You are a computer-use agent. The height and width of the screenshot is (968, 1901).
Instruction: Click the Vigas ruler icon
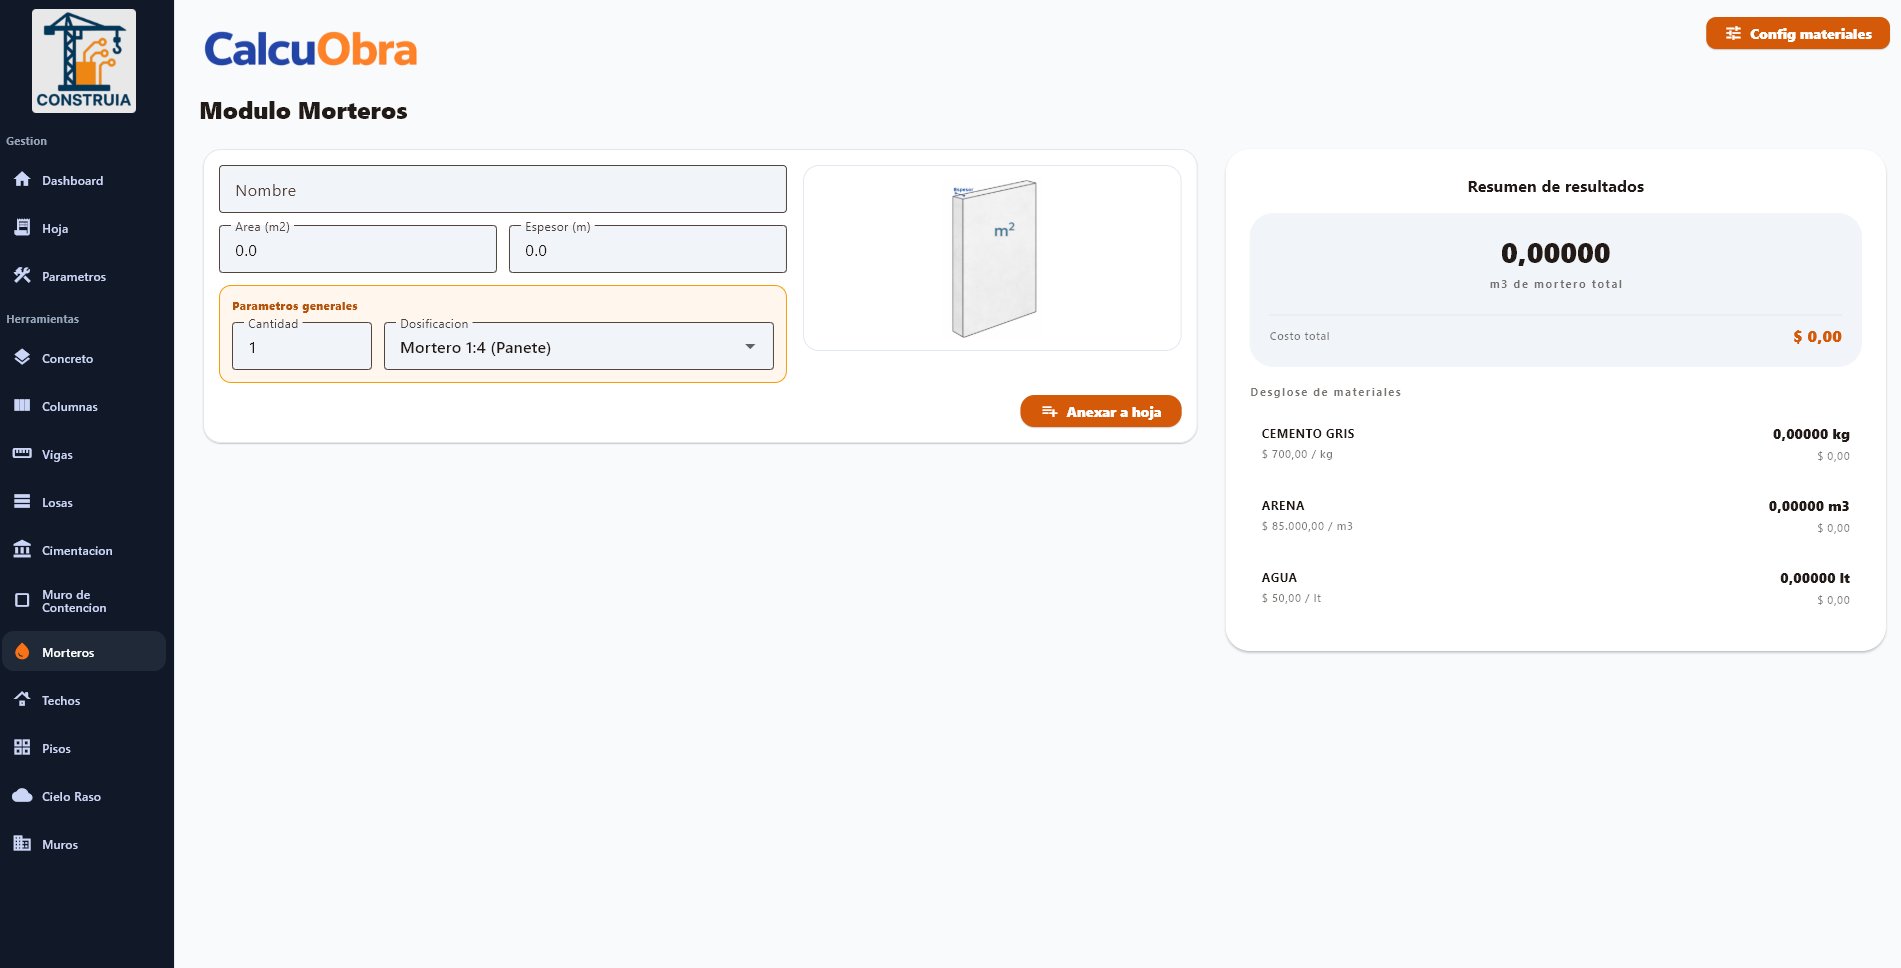22,454
